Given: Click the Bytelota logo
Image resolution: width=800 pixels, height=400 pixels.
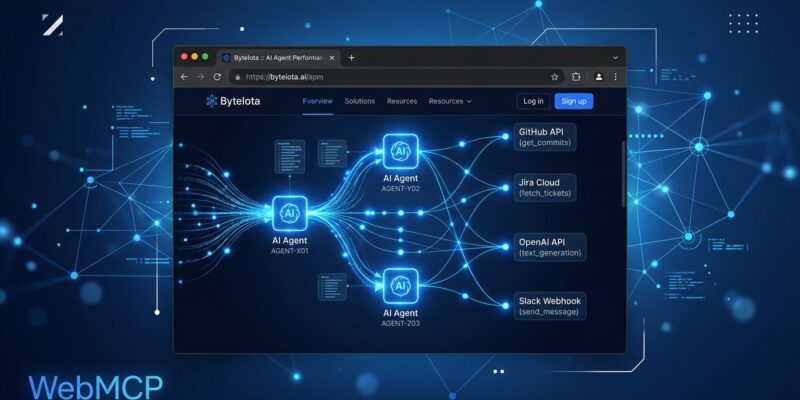Looking at the screenshot, I should (233, 101).
